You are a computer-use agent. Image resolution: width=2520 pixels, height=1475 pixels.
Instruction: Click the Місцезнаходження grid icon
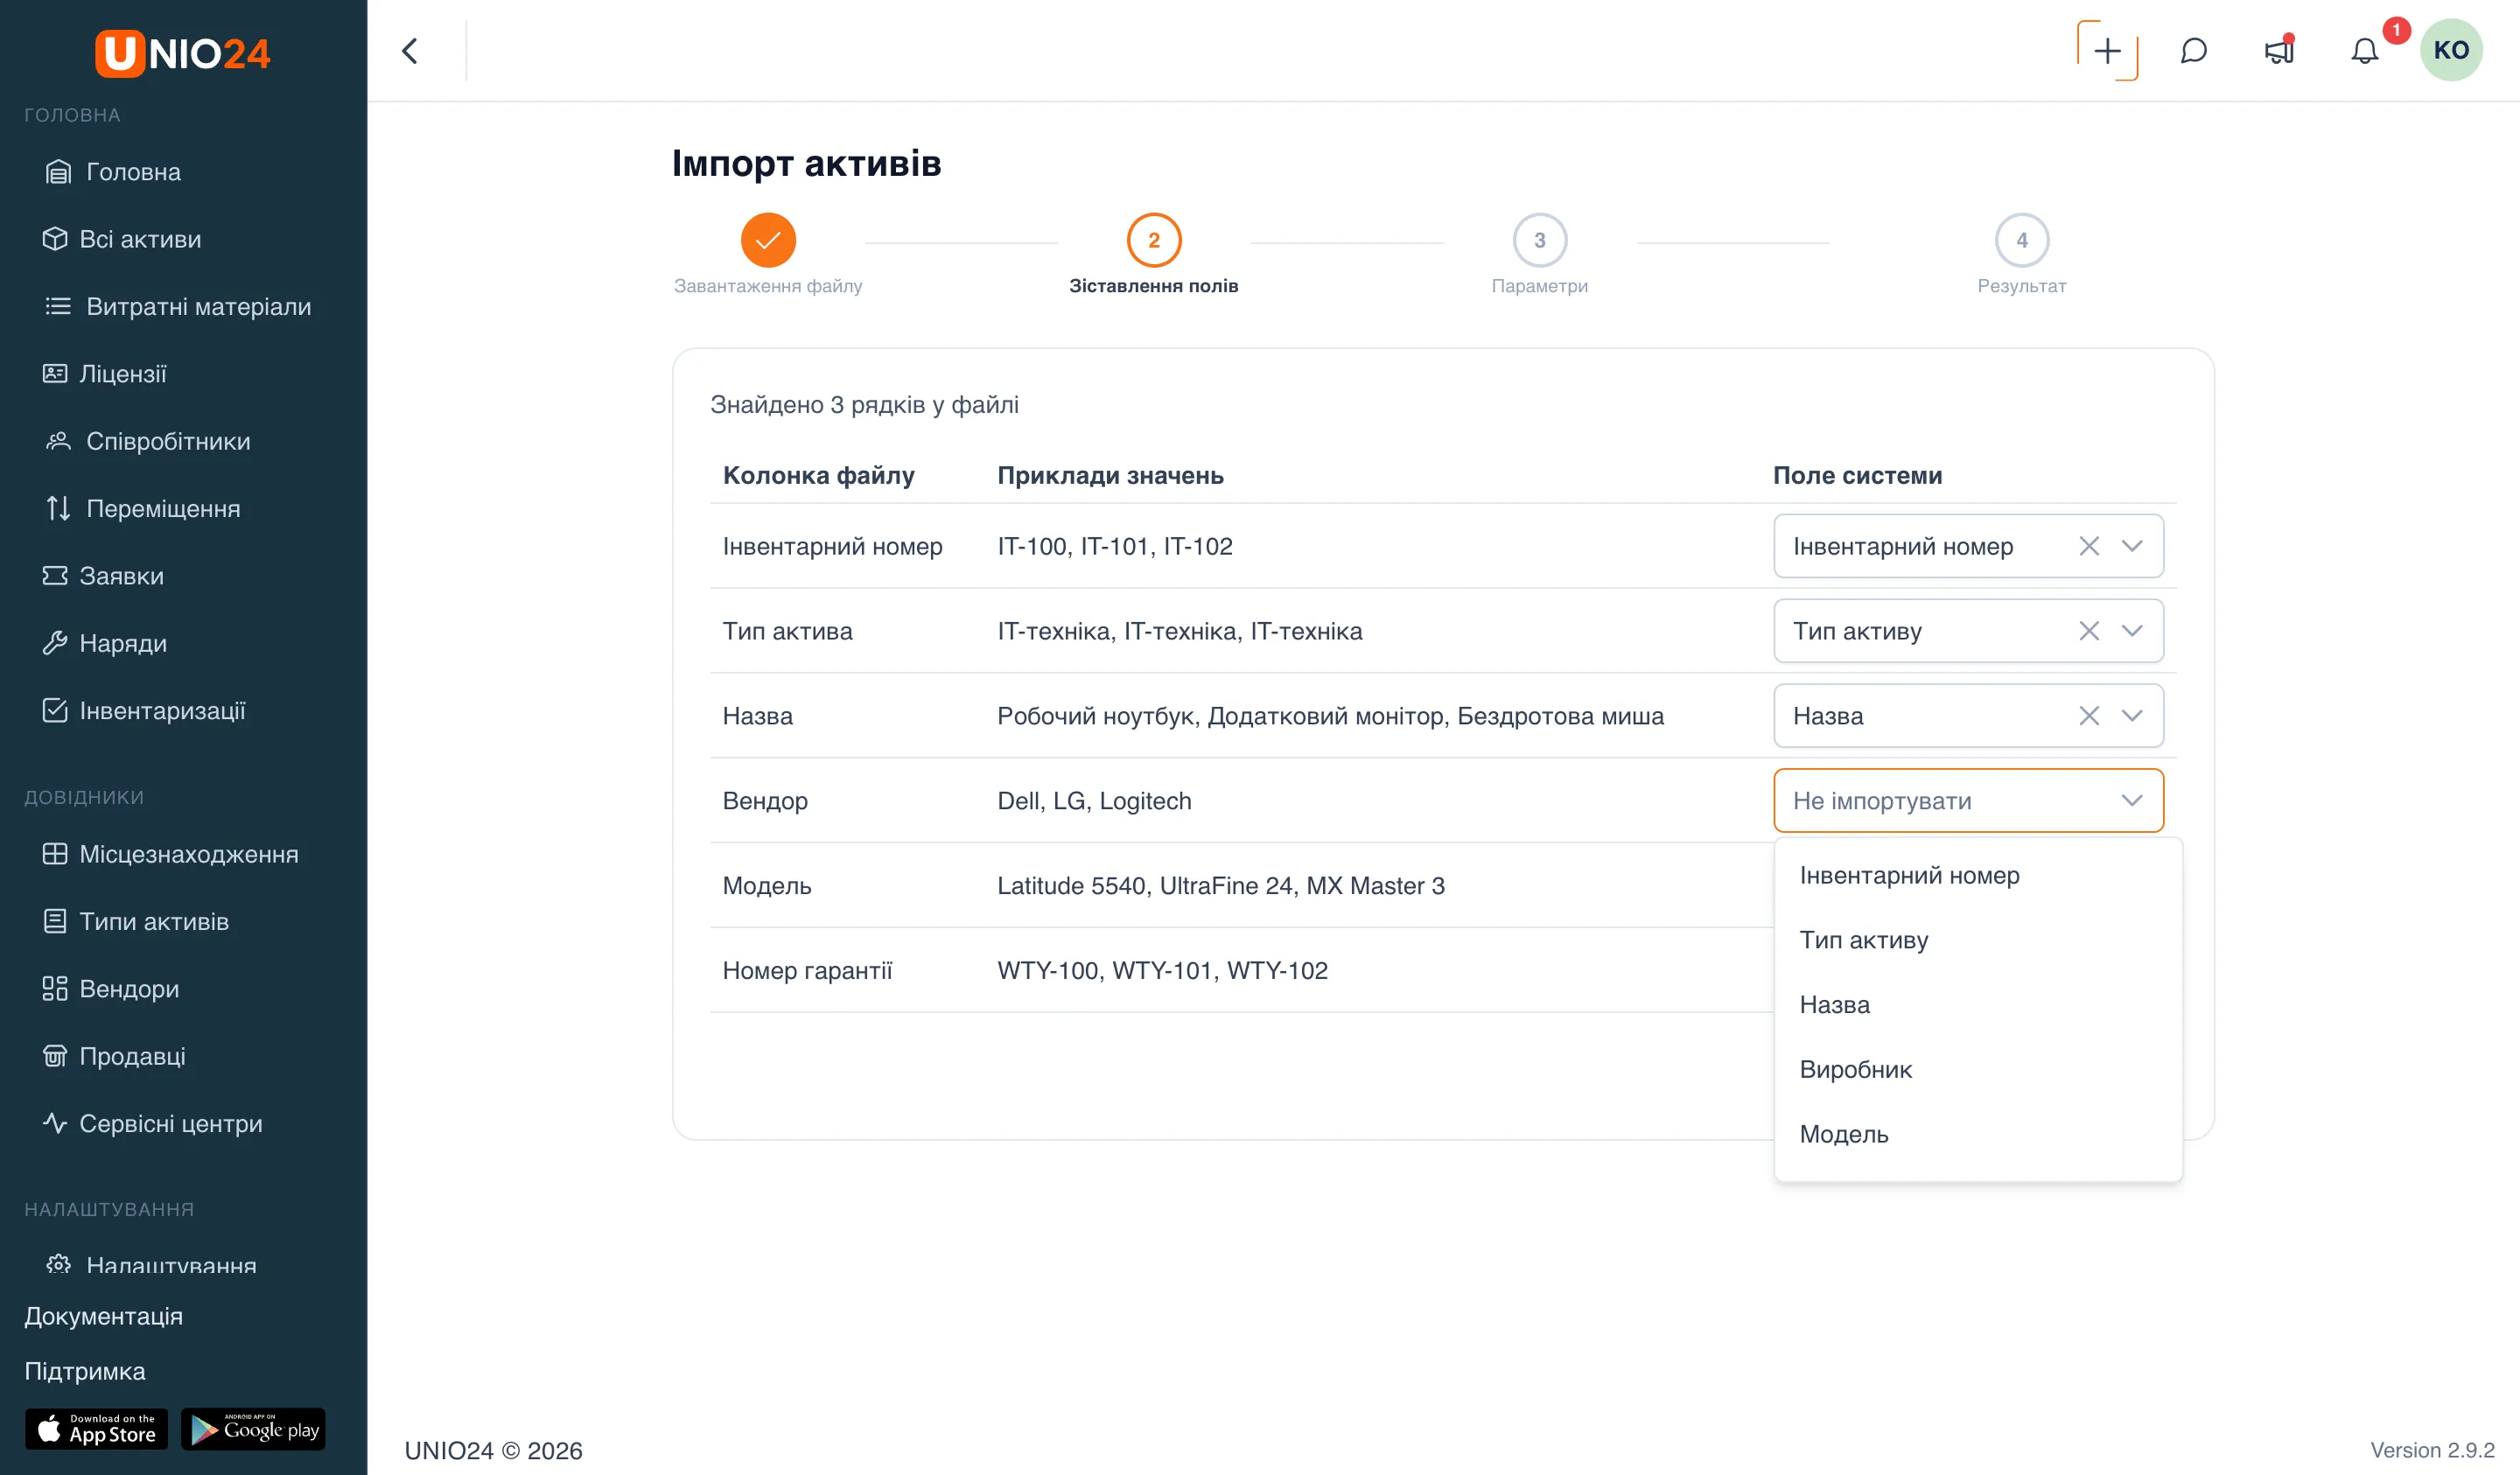(55, 854)
